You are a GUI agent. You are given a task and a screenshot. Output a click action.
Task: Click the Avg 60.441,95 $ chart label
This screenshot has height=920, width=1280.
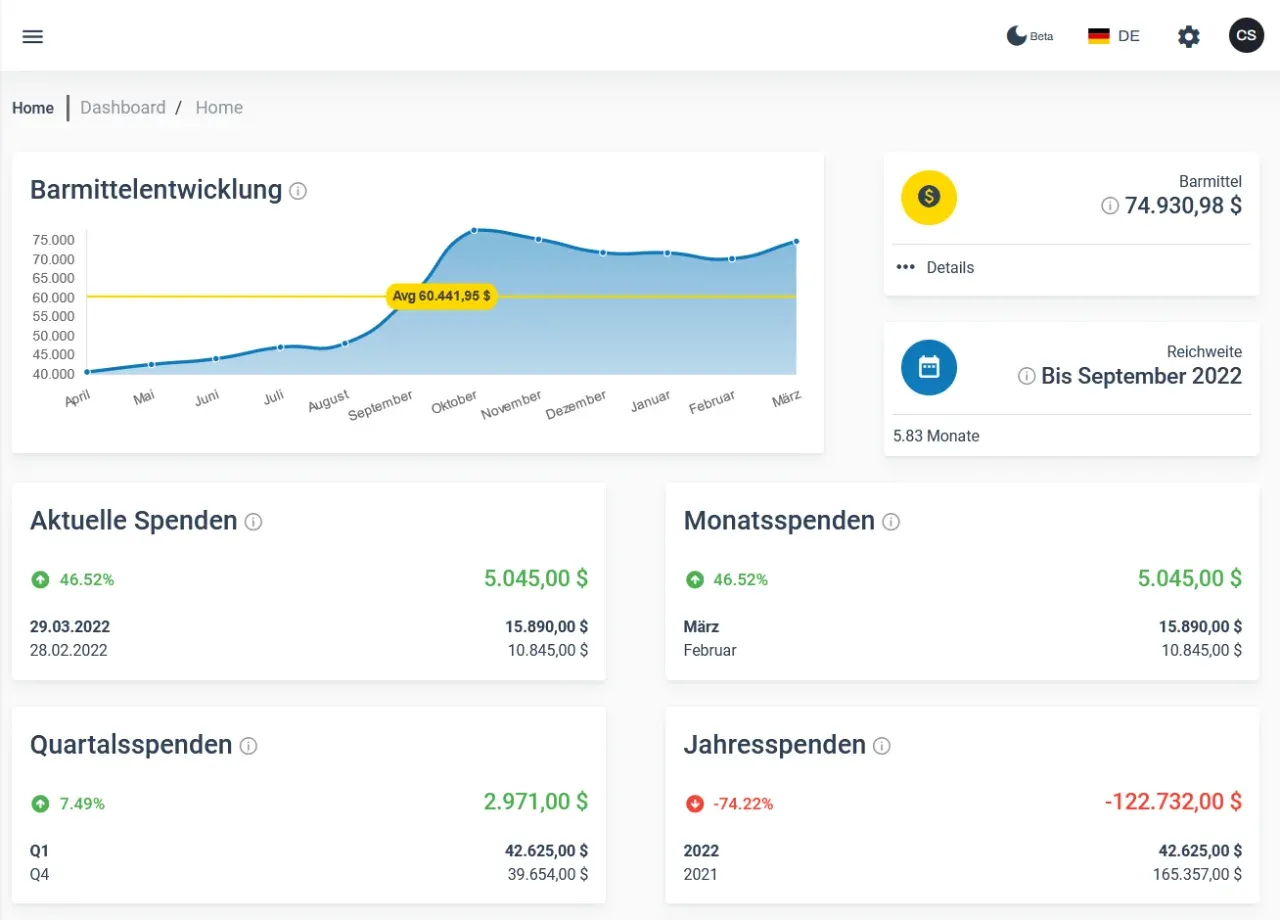(442, 296)
